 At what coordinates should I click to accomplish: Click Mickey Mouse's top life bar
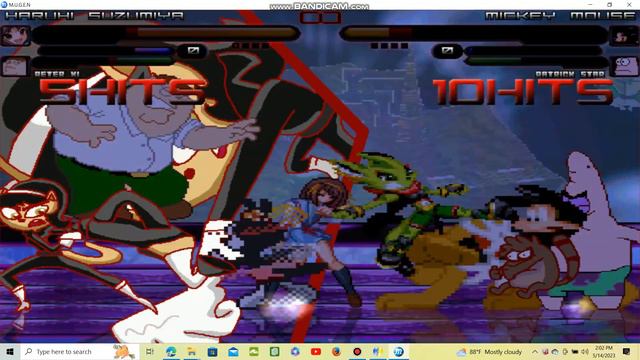(x=473, y=33)
